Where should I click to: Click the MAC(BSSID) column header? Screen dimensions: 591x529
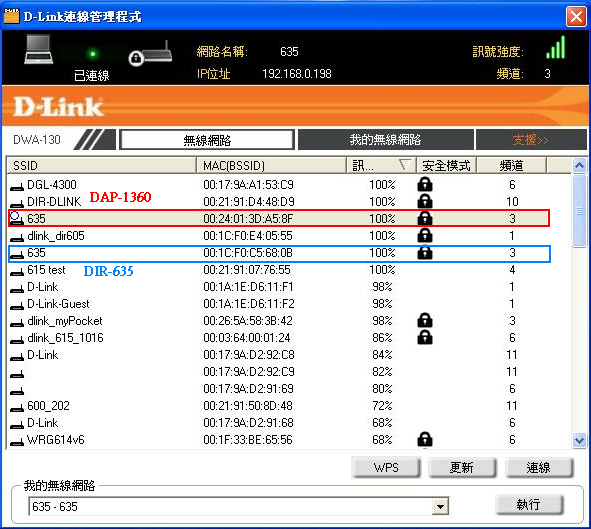271,165
